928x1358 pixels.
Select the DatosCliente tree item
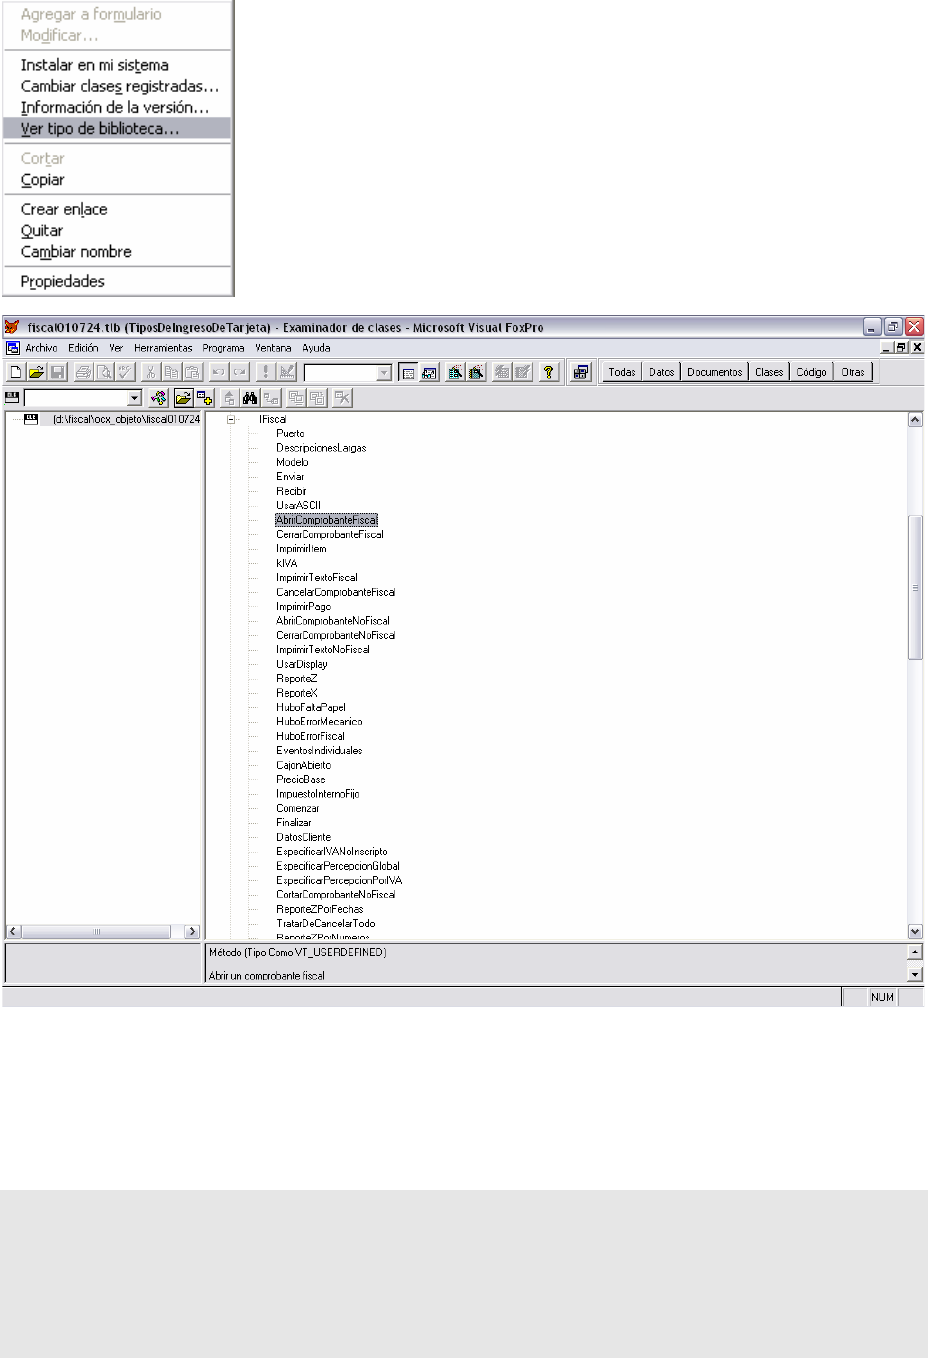coord(303,837)
